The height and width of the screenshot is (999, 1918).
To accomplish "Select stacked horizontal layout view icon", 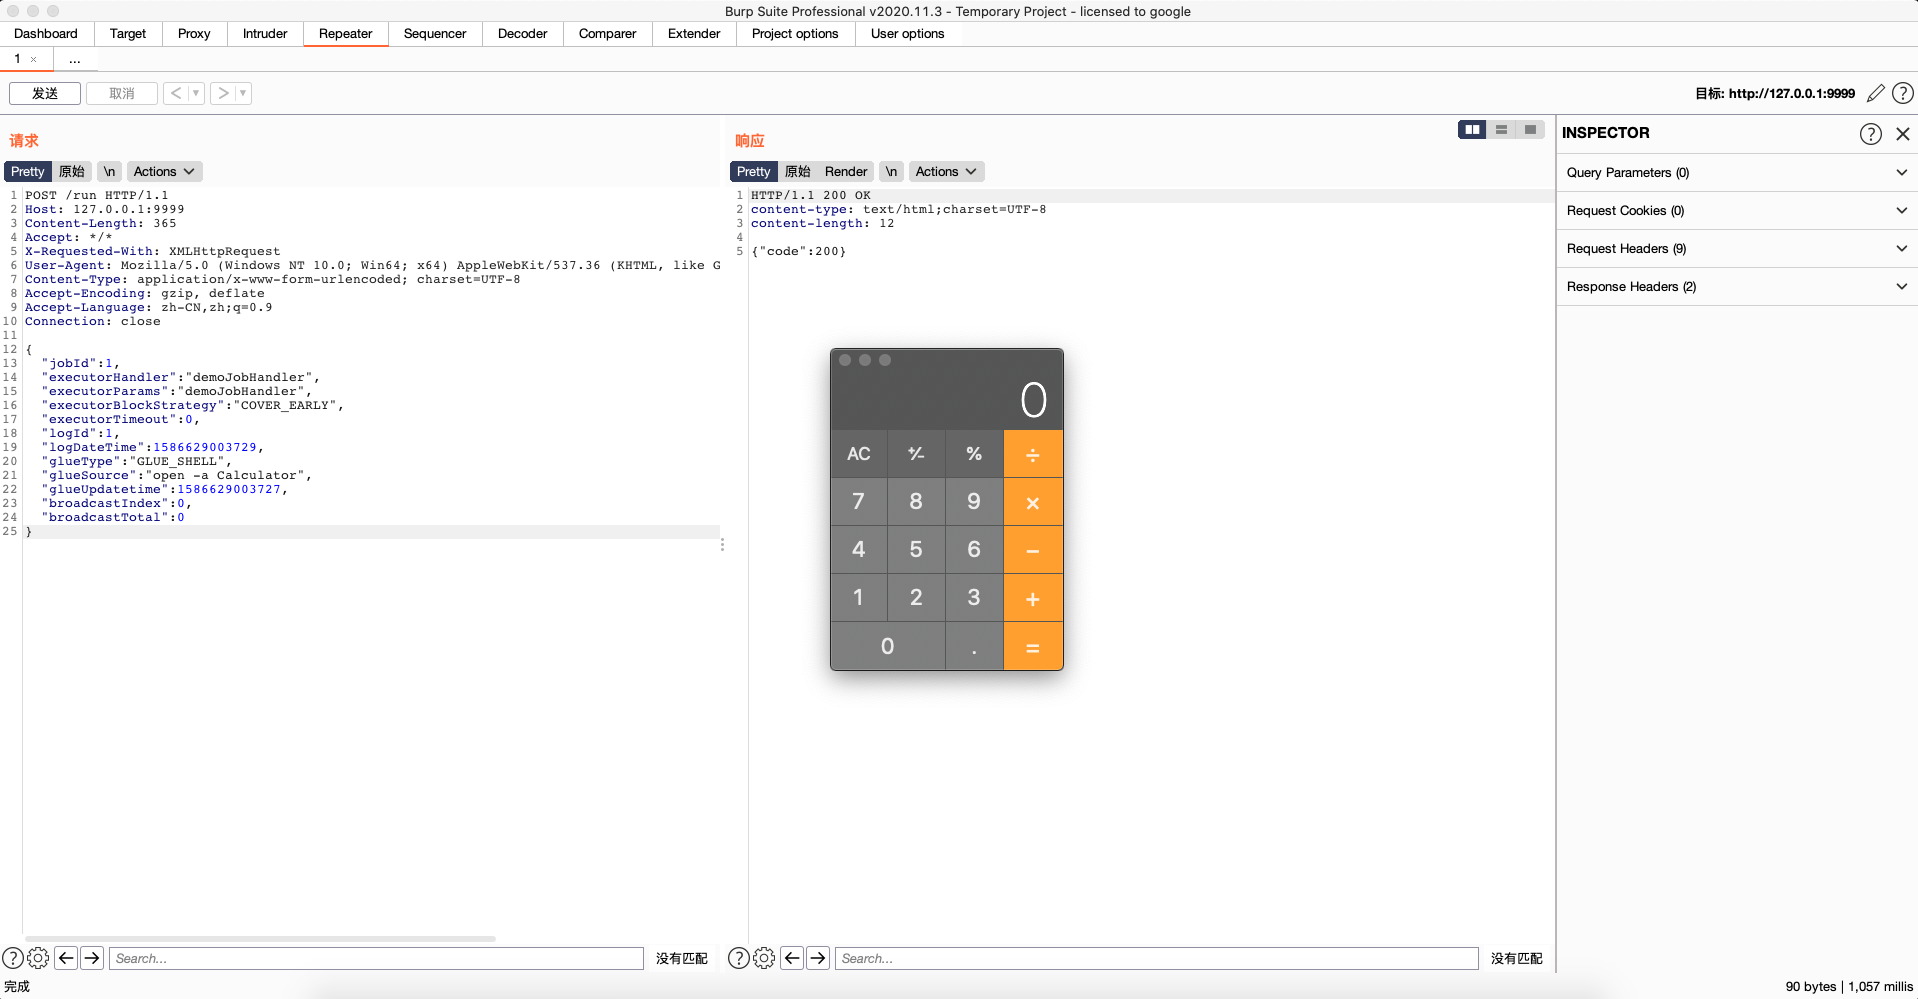I will click(x=1501, y=129).
